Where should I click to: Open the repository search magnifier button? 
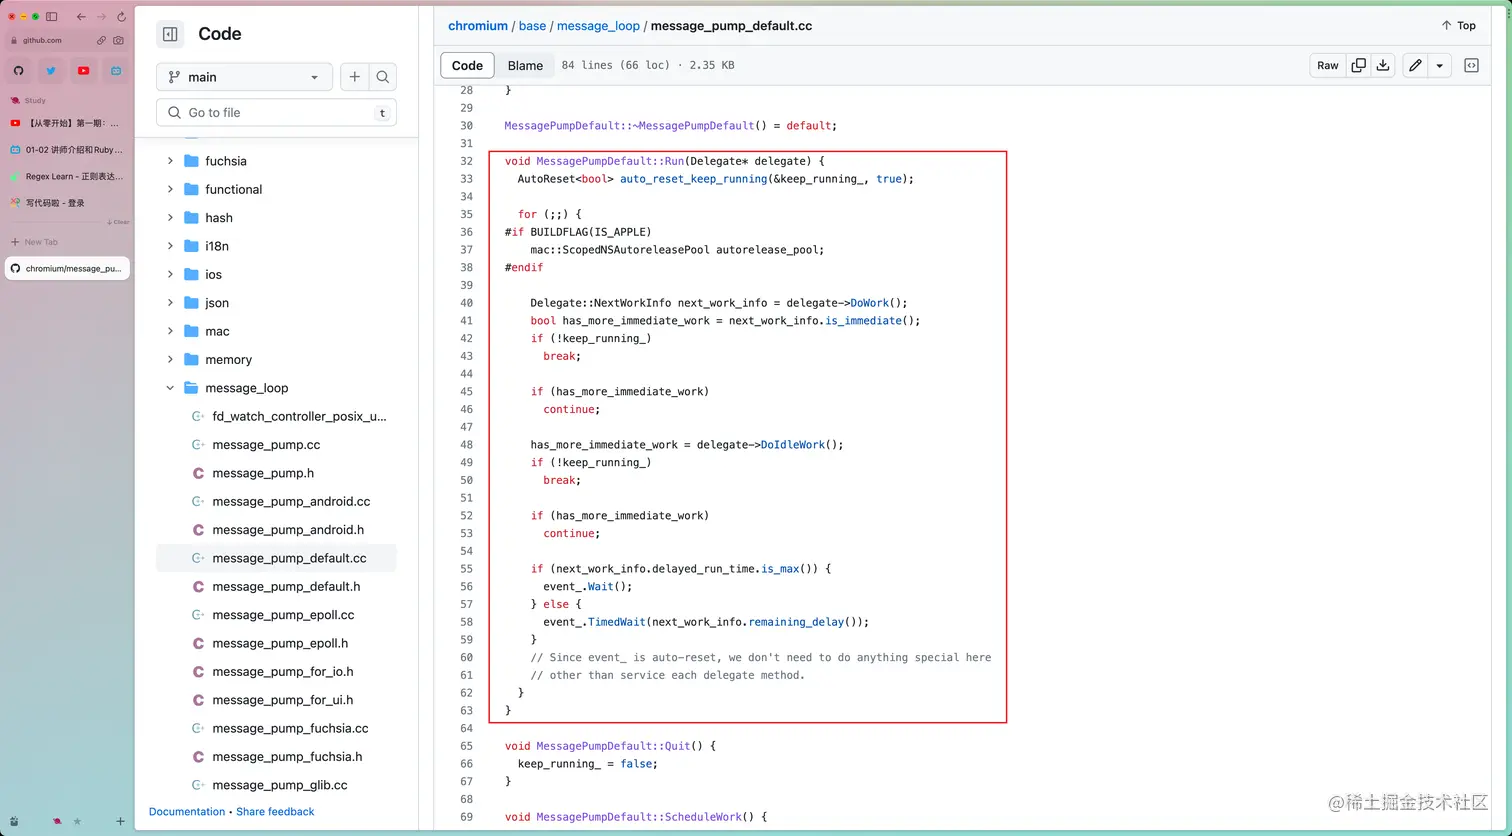point(383,77)
